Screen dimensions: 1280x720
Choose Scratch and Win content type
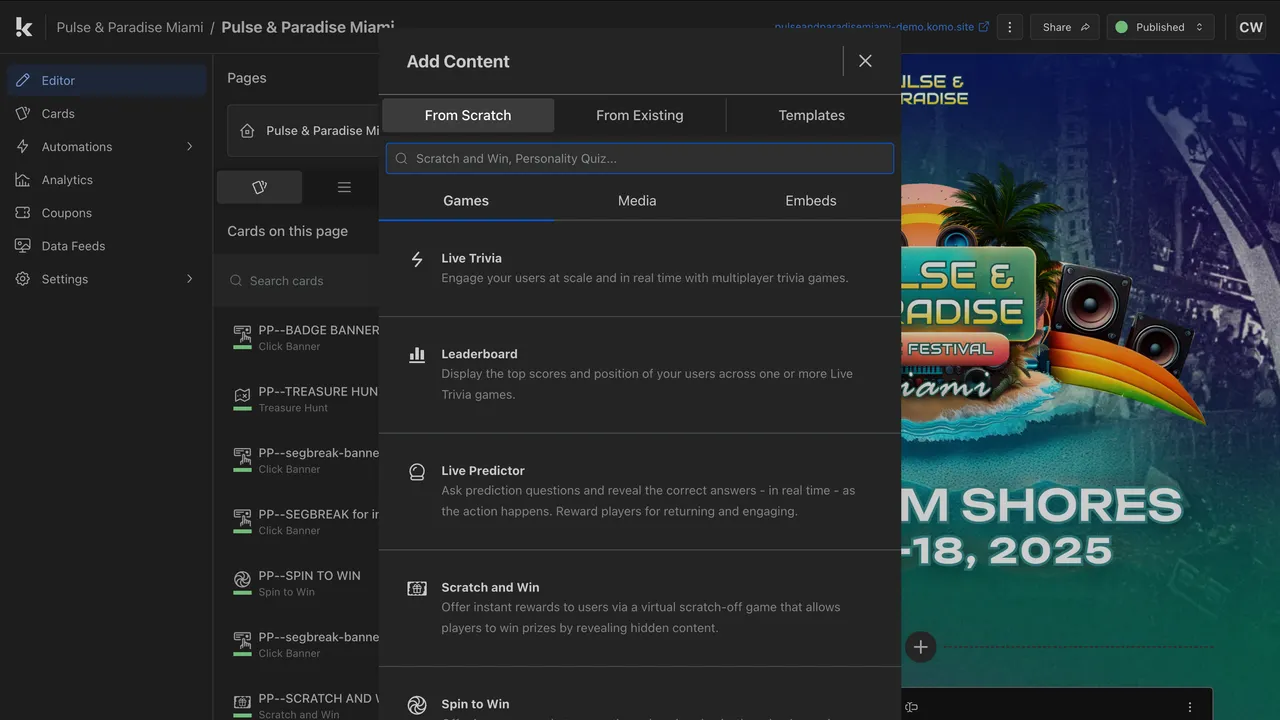pos(640,608)
